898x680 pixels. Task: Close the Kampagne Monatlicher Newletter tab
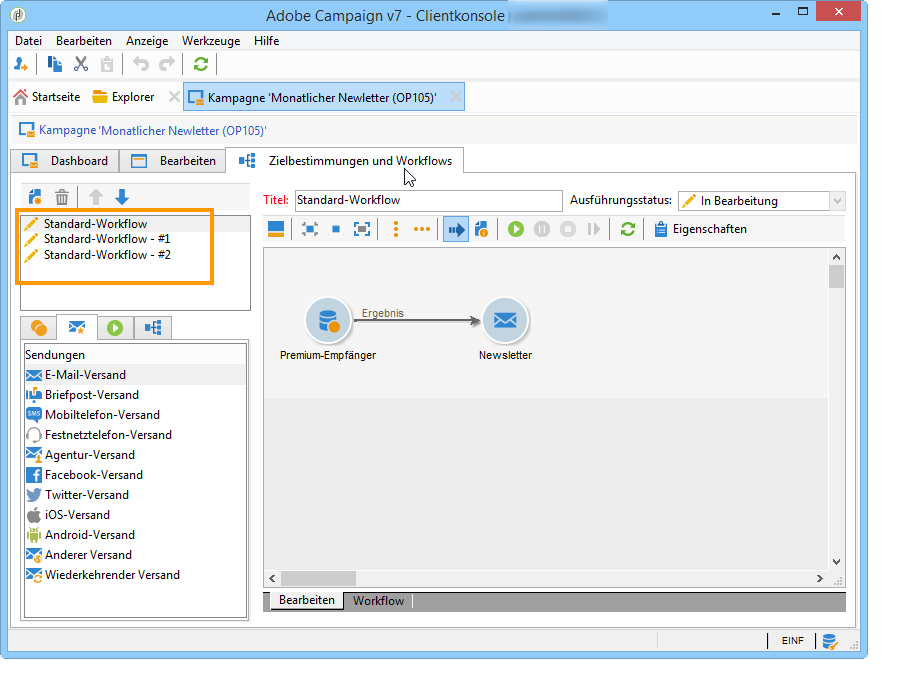point(456,97)
